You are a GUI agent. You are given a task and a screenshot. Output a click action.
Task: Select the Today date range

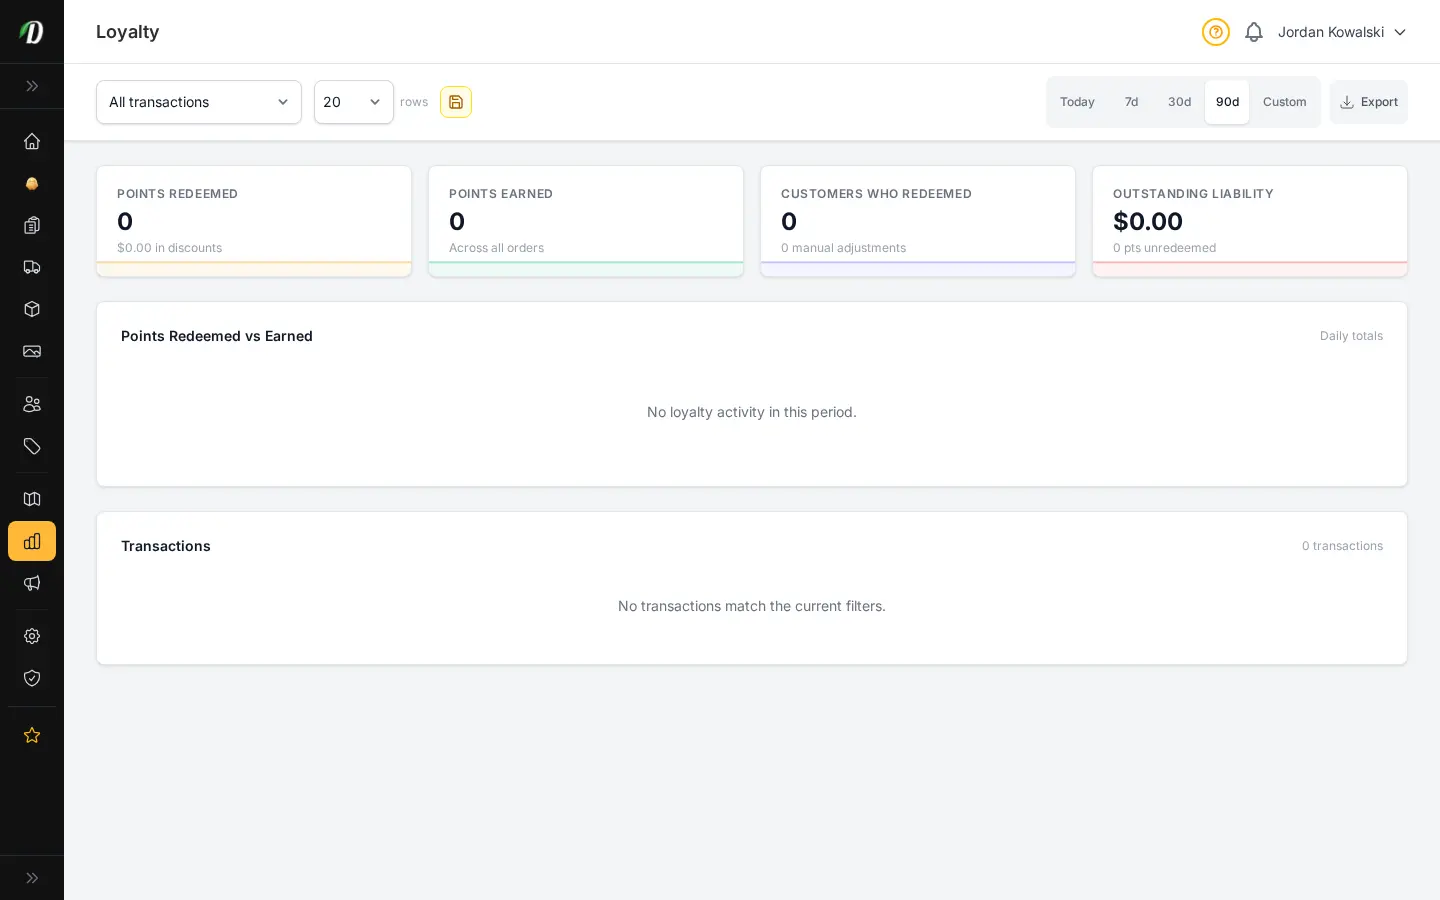click(1077, 102)
